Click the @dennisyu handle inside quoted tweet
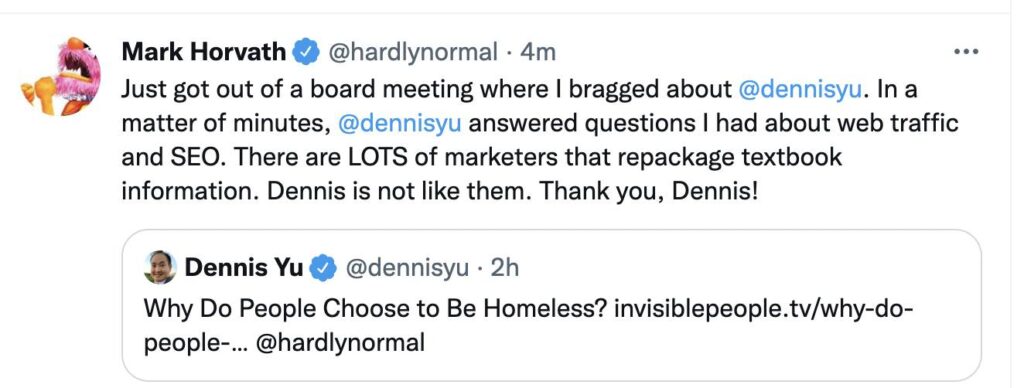The width and height of the screenshot is (1024, 388). coord(406,268)
